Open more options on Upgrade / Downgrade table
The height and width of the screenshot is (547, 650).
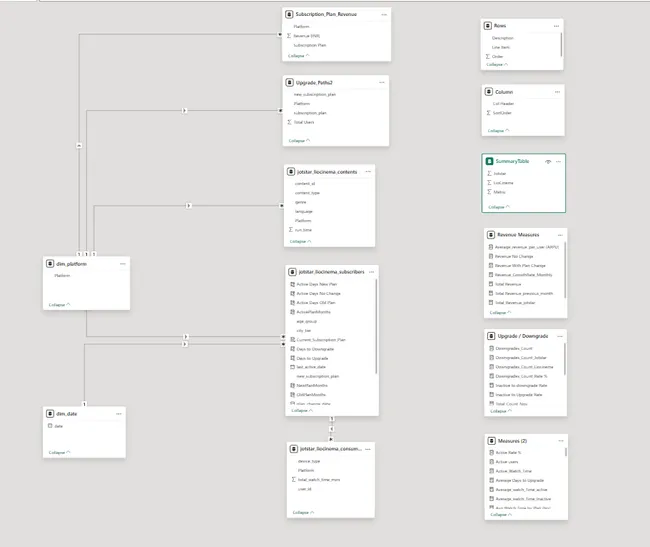point(560,336)
